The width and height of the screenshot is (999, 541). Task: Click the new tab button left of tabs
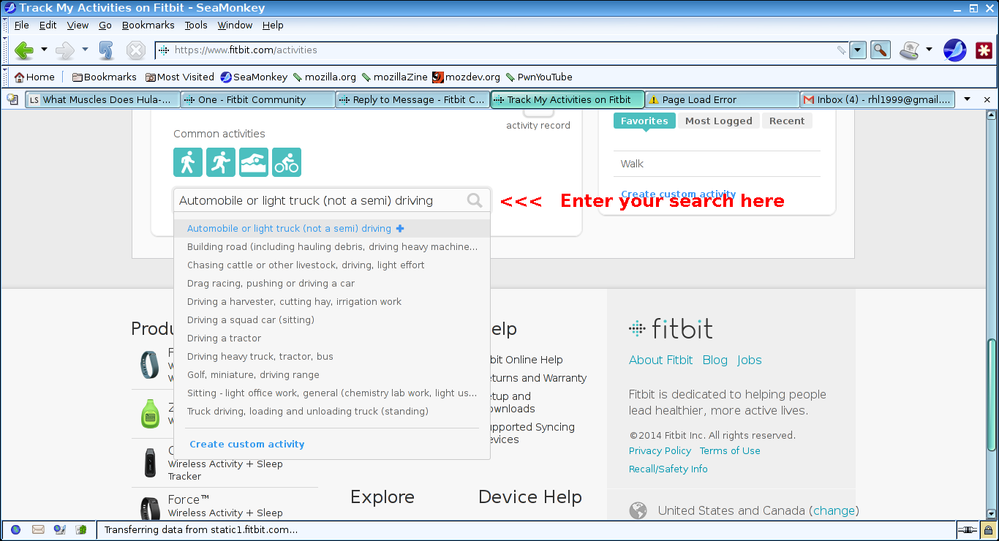point(13,99)
